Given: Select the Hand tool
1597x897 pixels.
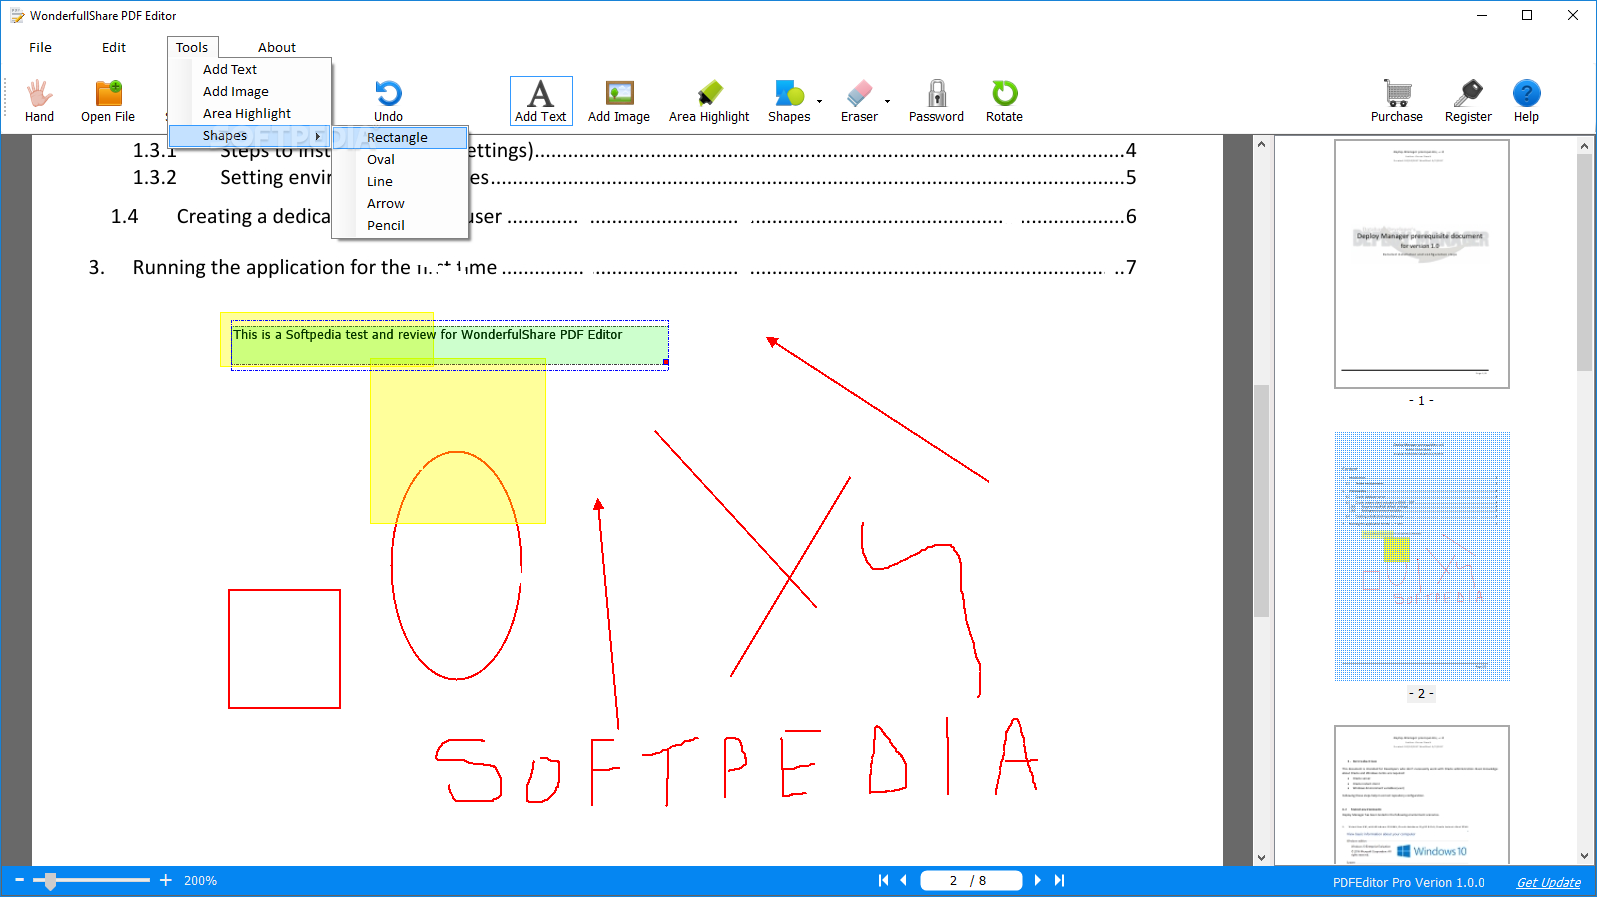Looking at the screenshot, I should tap(39, 101).
